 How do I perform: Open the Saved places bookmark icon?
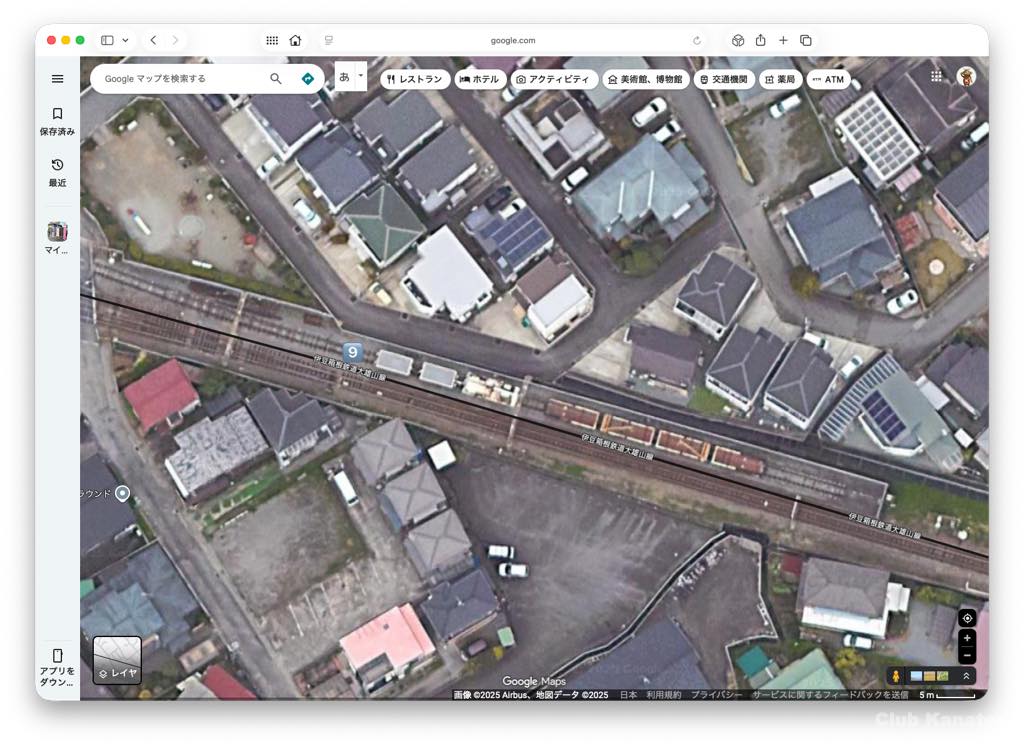[x=57, y=114]
